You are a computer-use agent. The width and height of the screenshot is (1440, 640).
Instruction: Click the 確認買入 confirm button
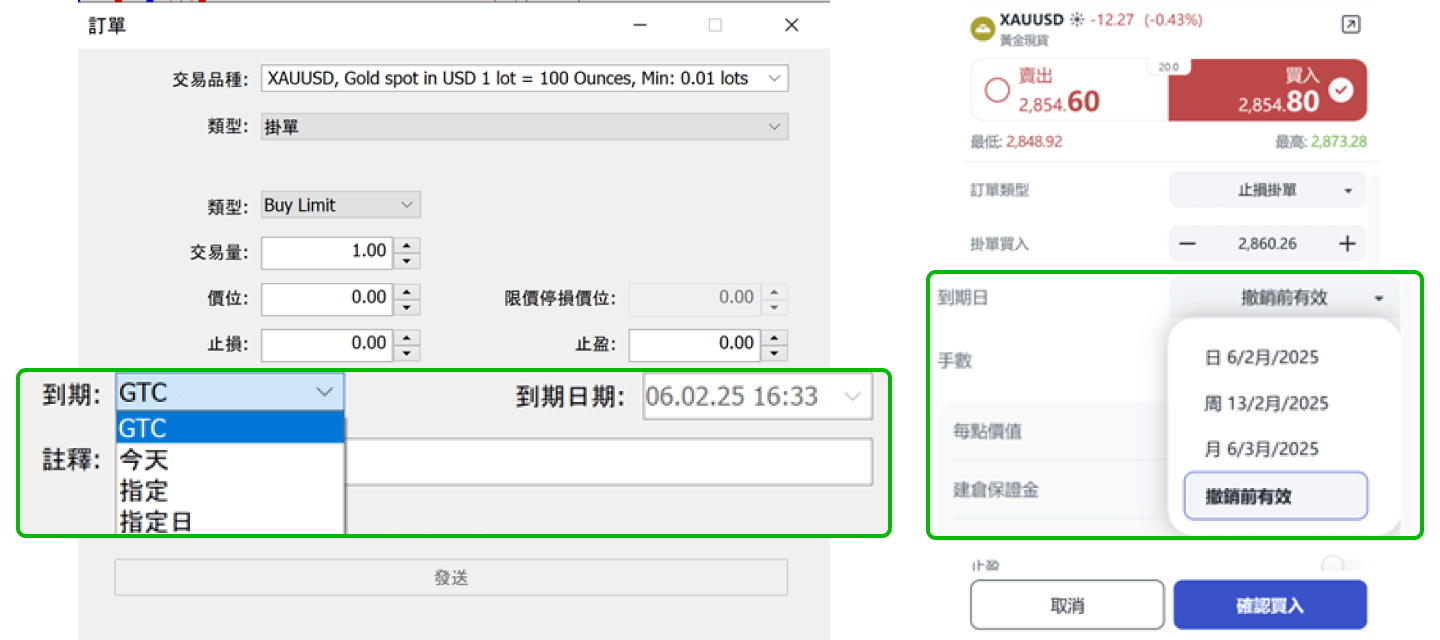click(1272, 604)
